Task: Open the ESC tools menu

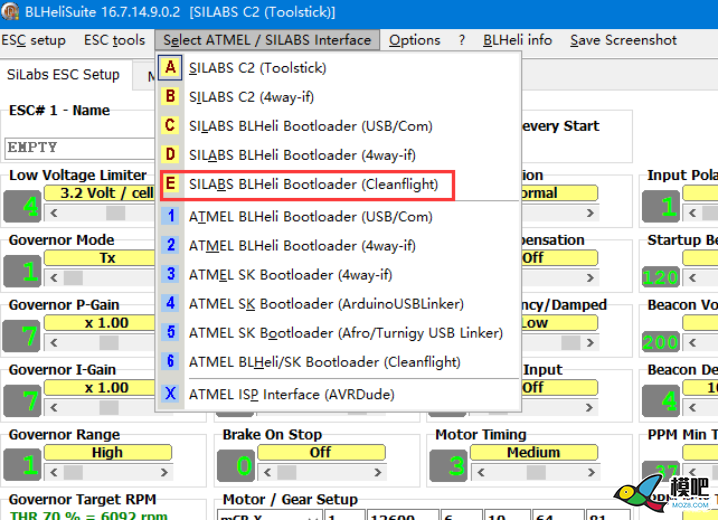Action: tap(114, 40)
